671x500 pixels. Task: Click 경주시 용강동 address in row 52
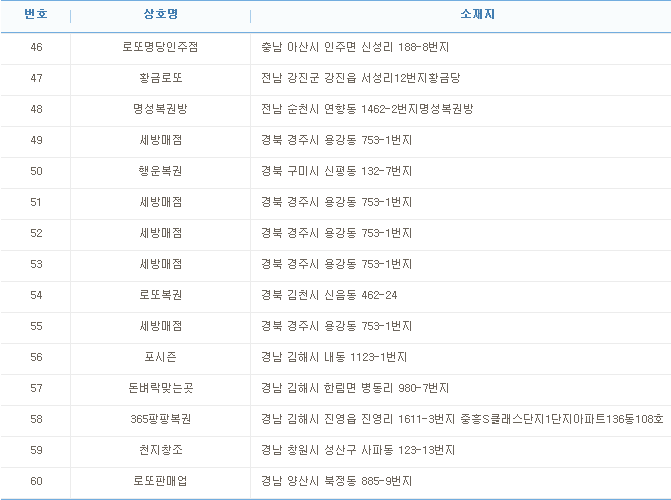click(x=336, y=233)
